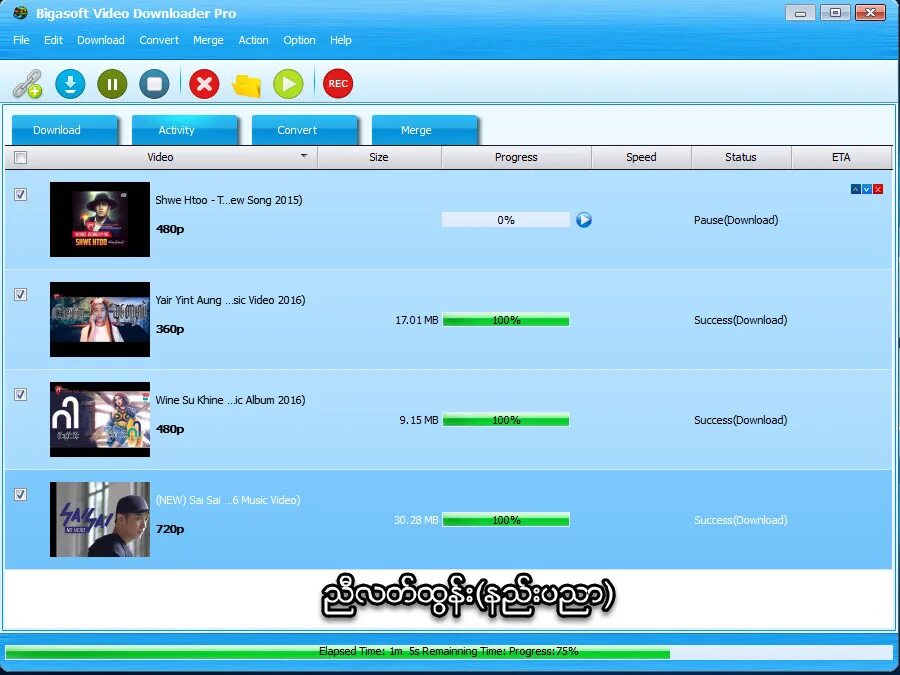Open the yellow folder toolbar icon
The height and width of the screenshot is (675, 900).
(246, 85)
